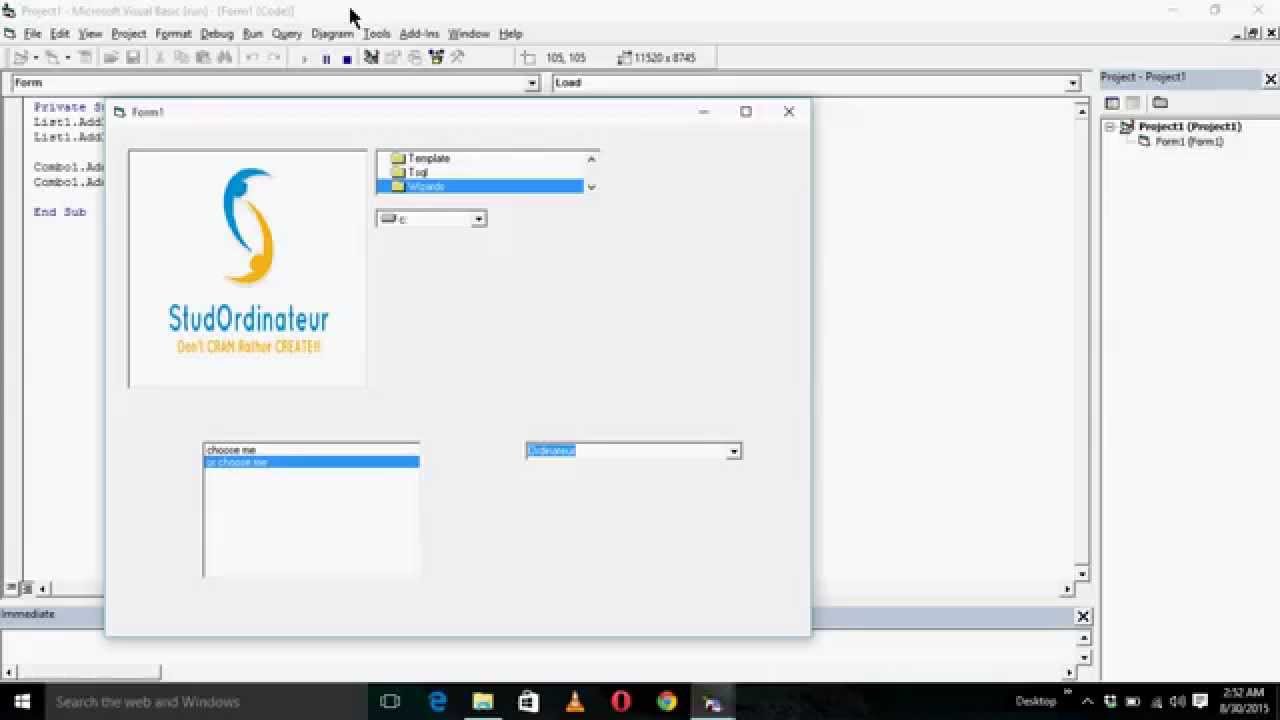This screenshot has width=1280, height=720.
Task: Open the Properties Window toolbar icon
Action: (x=393, y=58)
